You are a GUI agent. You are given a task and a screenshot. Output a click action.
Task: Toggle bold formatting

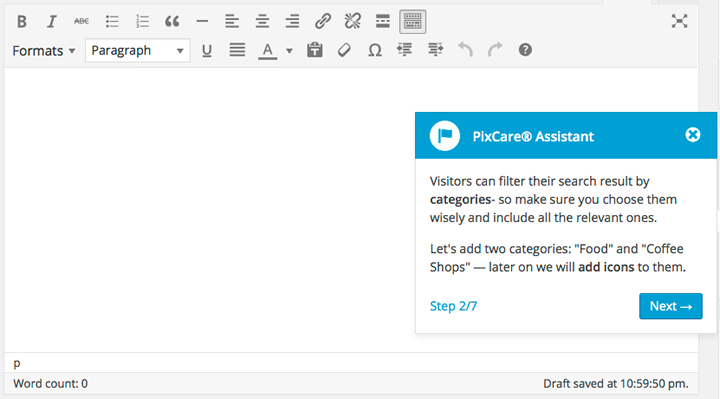pyautogui.click(x=22, y=21)
